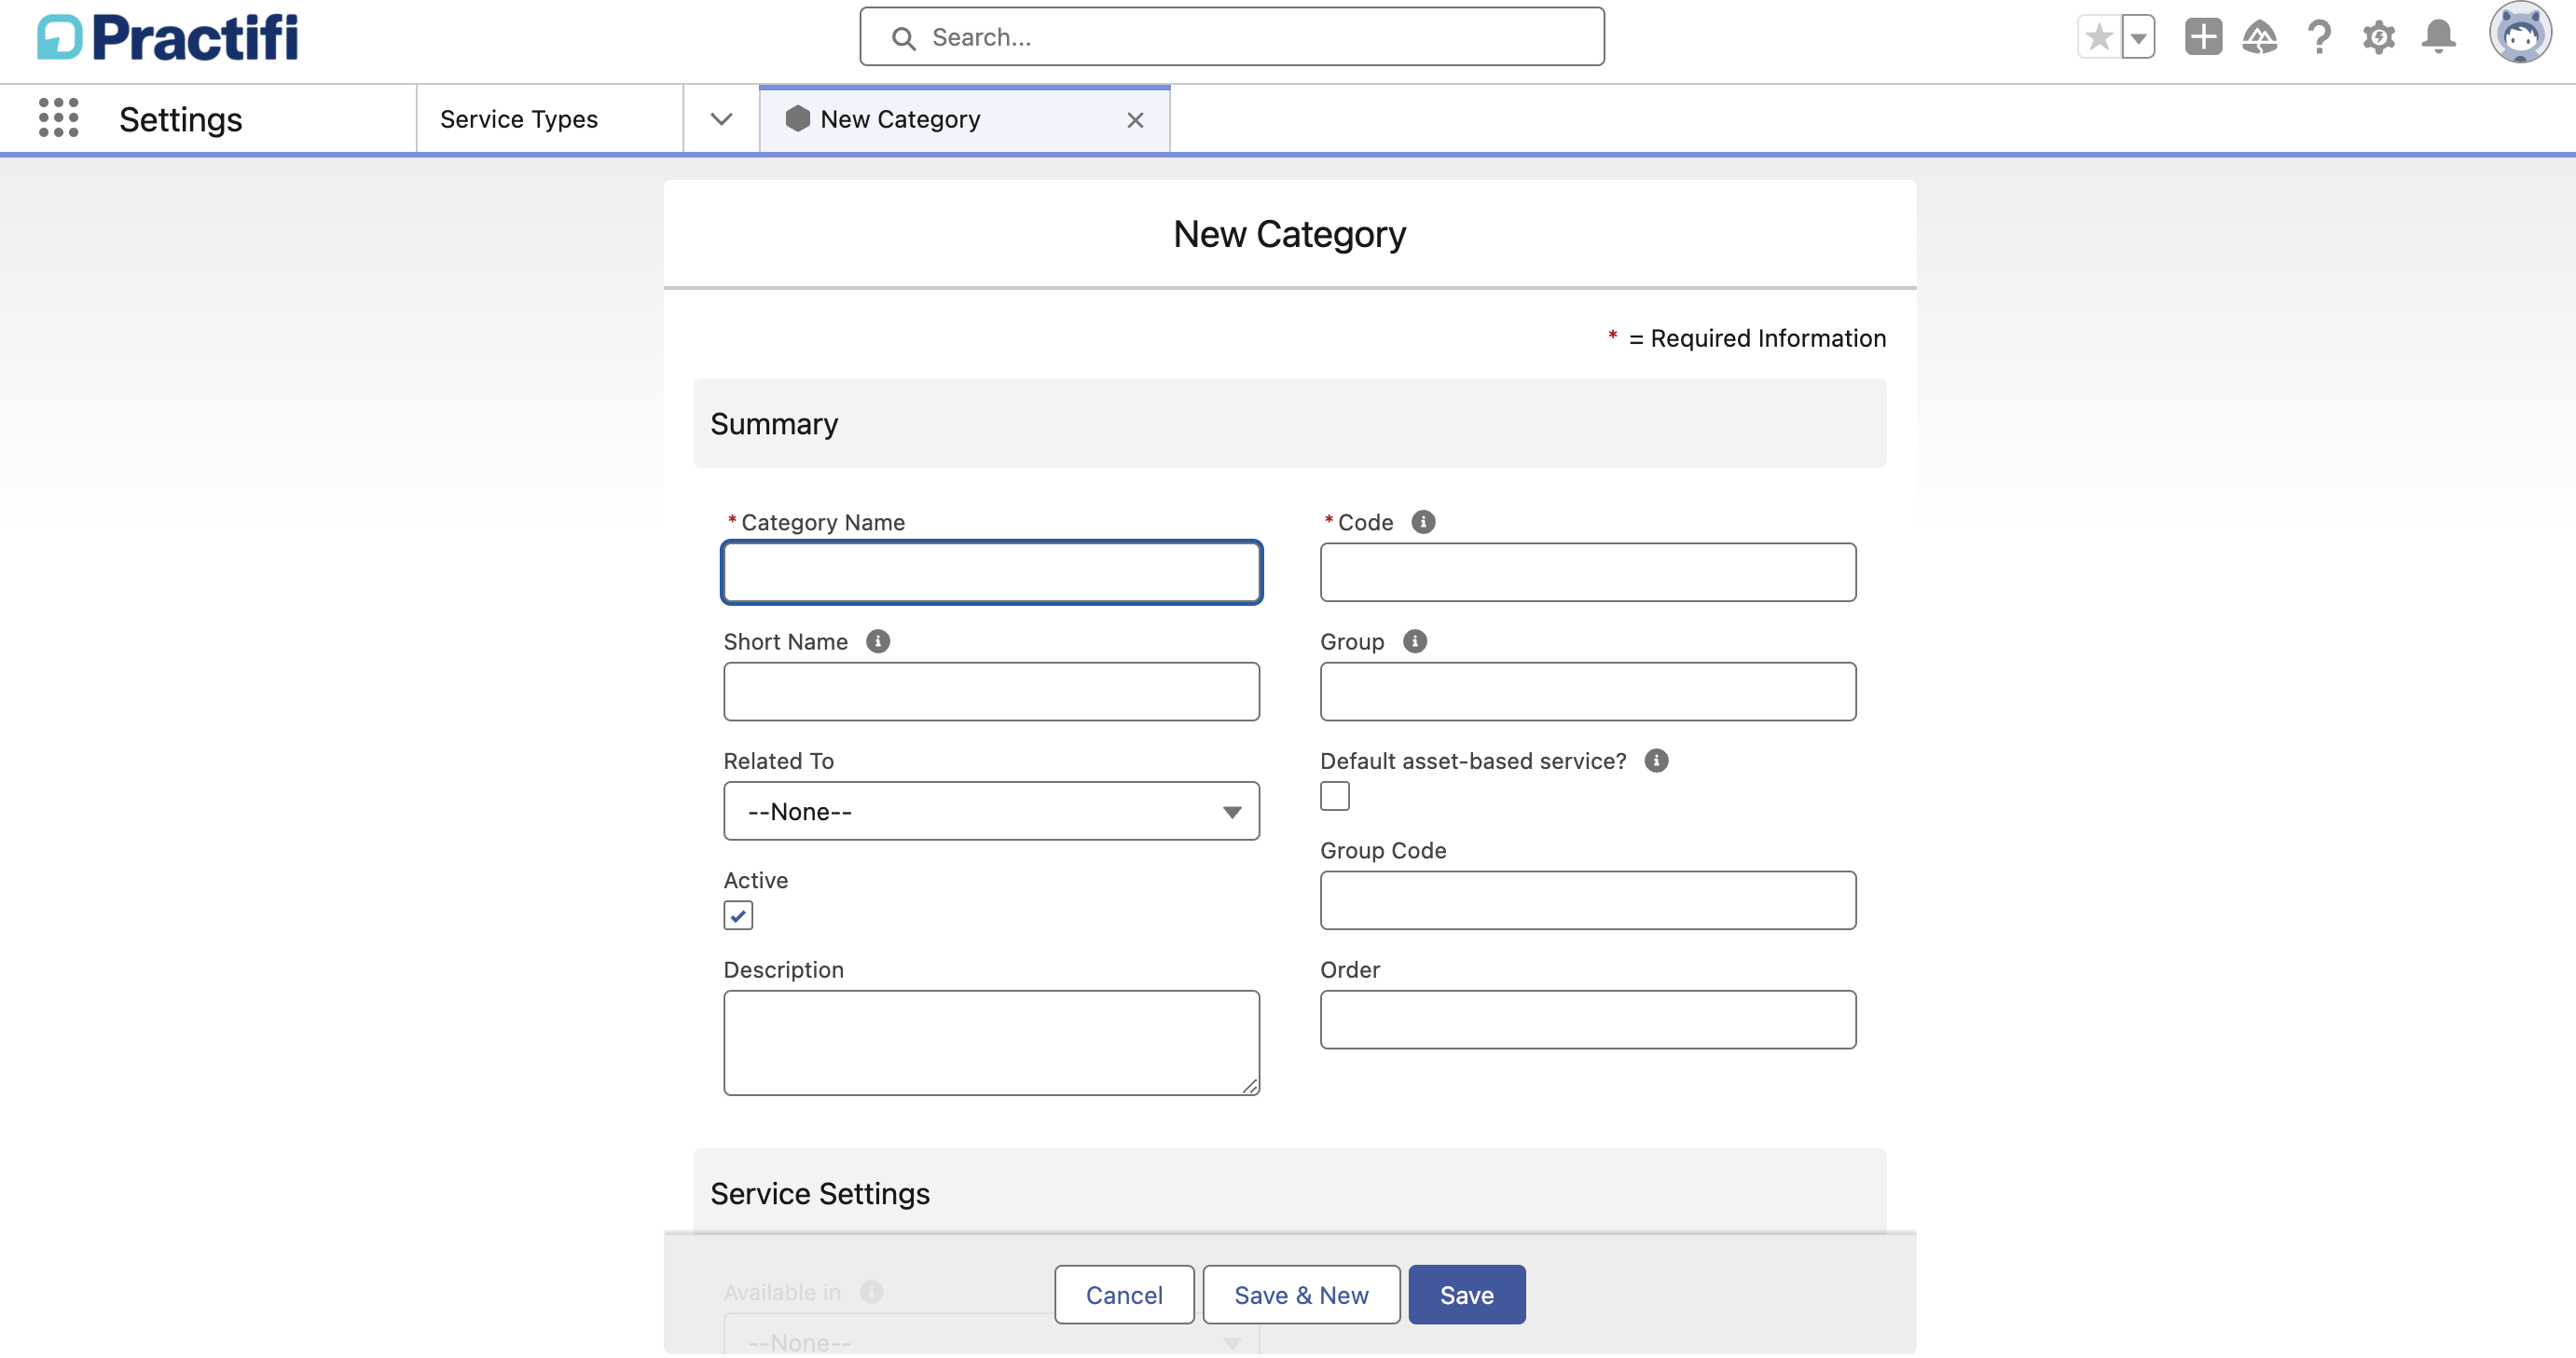Click the Short Name input field
The image size is (2576, 1358).
[991, 691]
